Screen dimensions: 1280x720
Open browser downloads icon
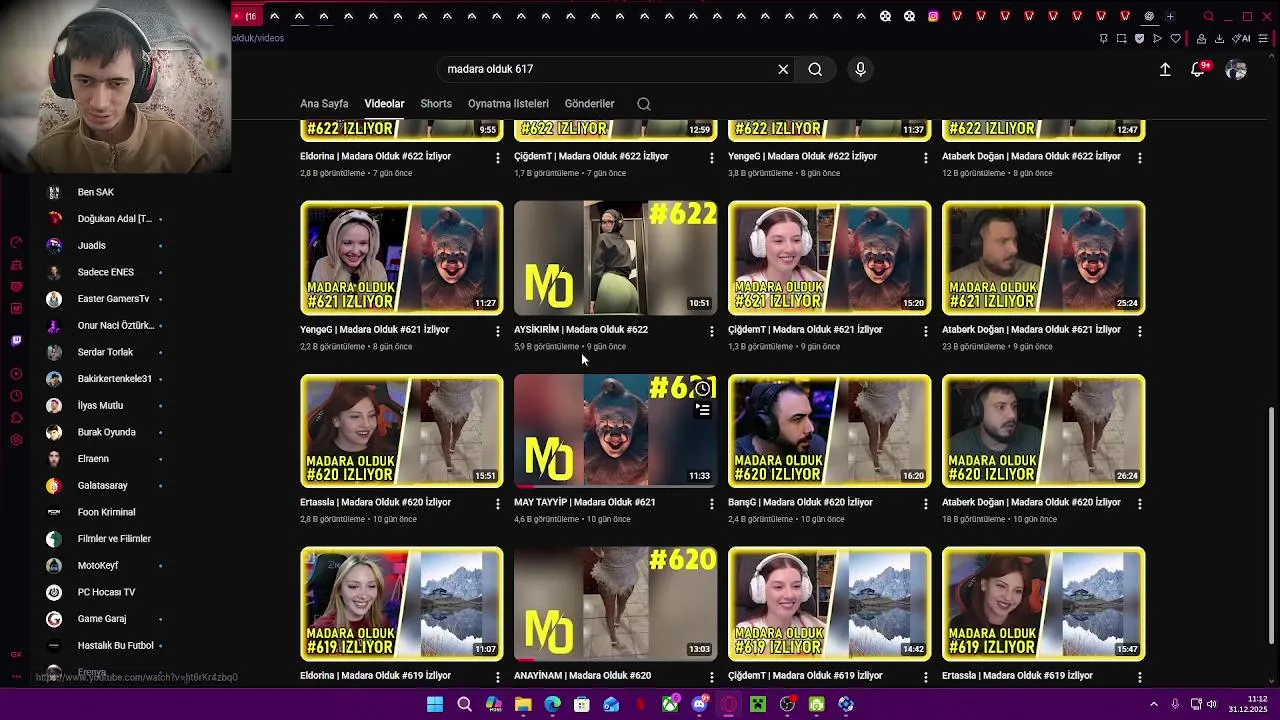[x=1219, y=38]
